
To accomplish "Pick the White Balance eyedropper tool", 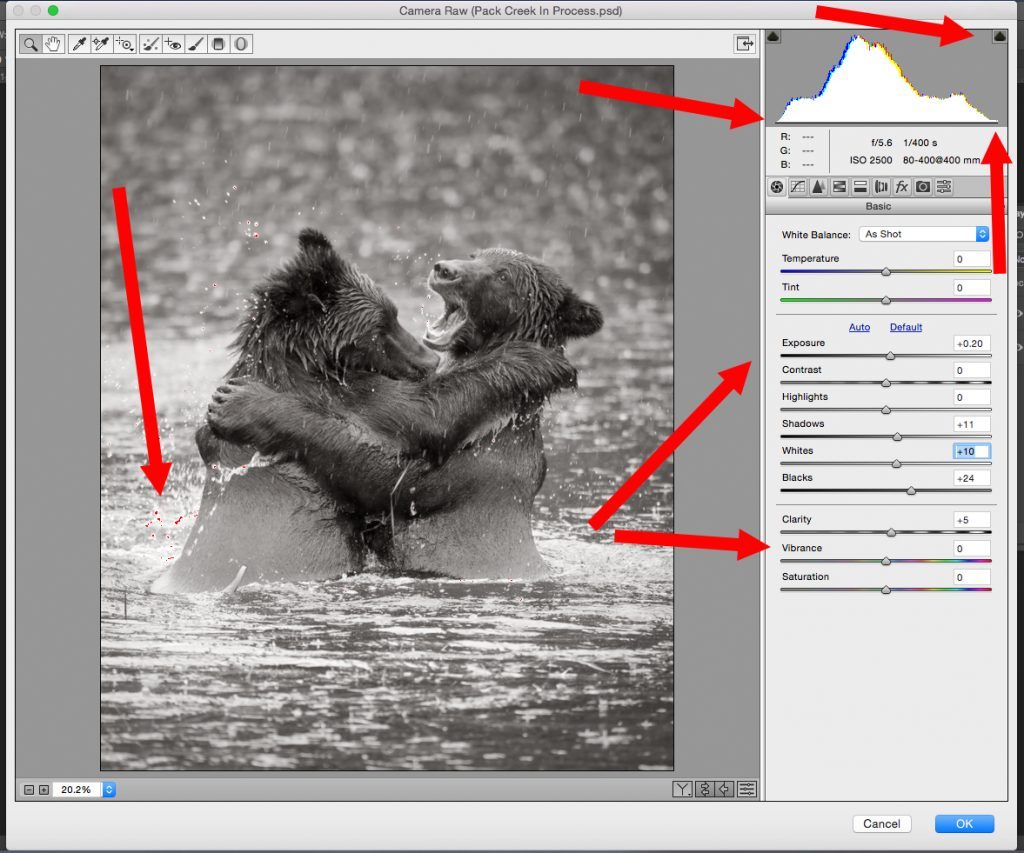I will [x=78, y=44].
